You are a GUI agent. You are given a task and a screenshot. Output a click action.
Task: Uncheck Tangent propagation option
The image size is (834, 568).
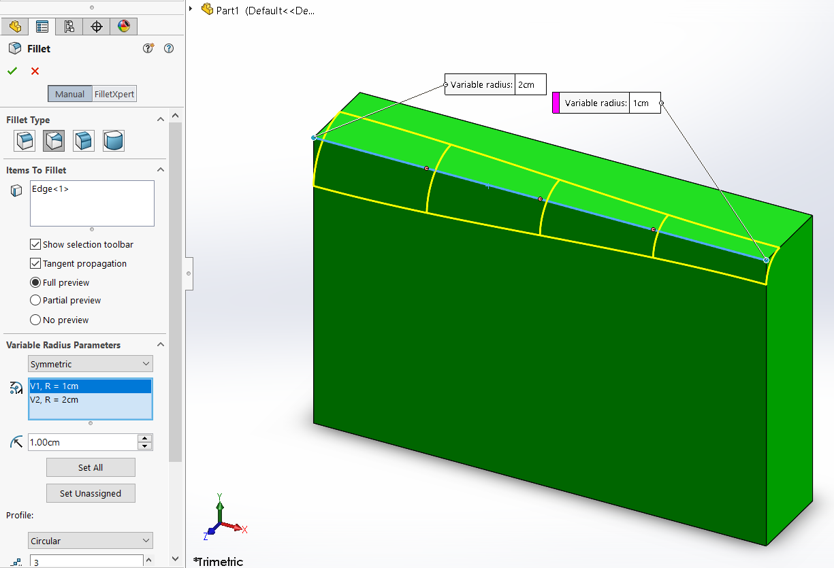36,264
